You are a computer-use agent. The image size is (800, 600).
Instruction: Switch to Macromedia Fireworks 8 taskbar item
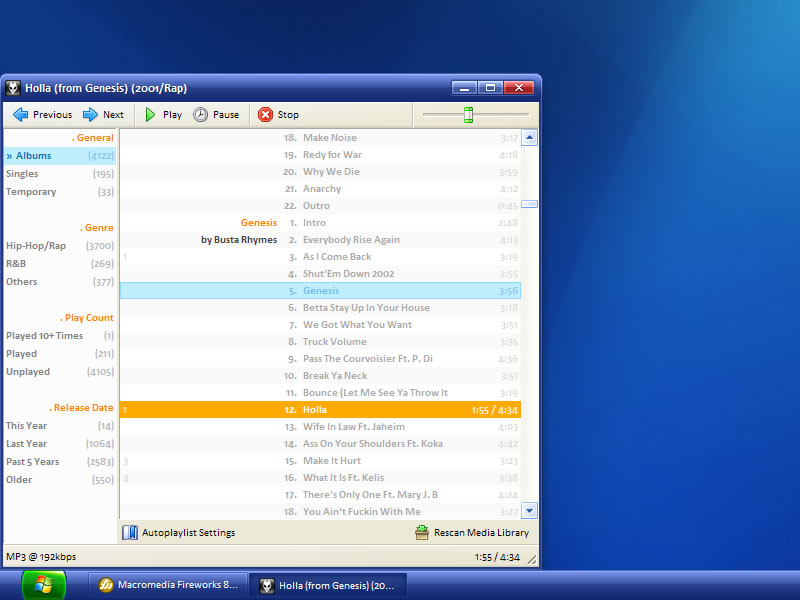click(x=168, y=585)
